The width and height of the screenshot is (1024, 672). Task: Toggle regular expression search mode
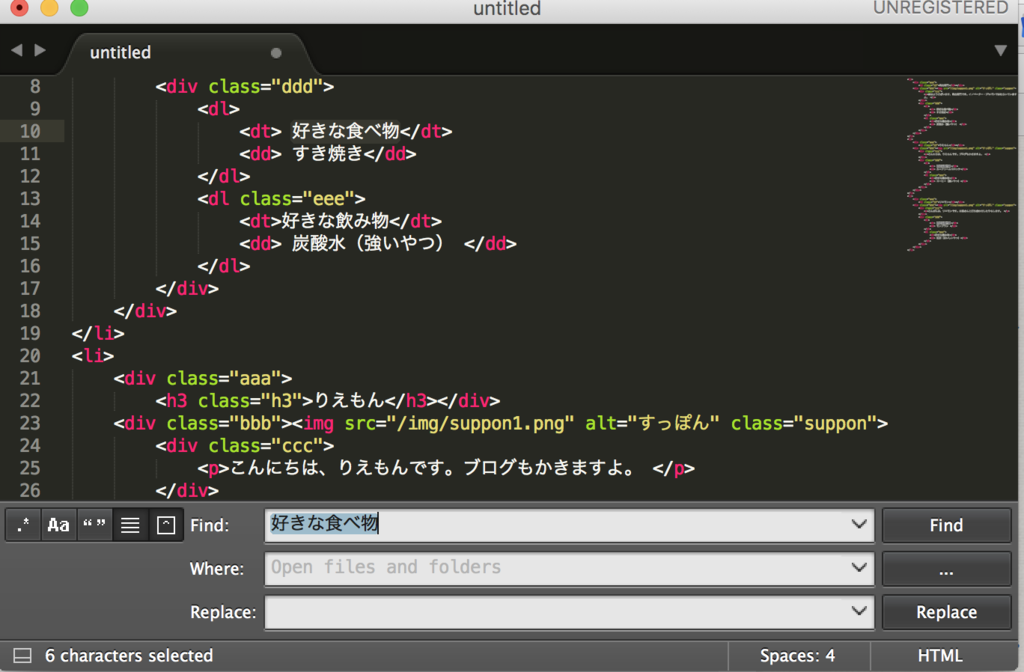click(23, 525)
